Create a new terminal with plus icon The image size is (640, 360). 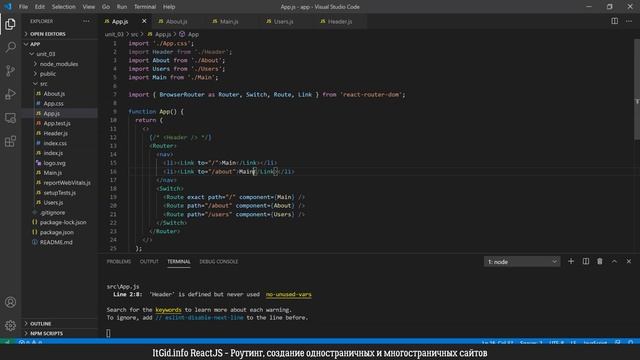(x=571, y=261)
